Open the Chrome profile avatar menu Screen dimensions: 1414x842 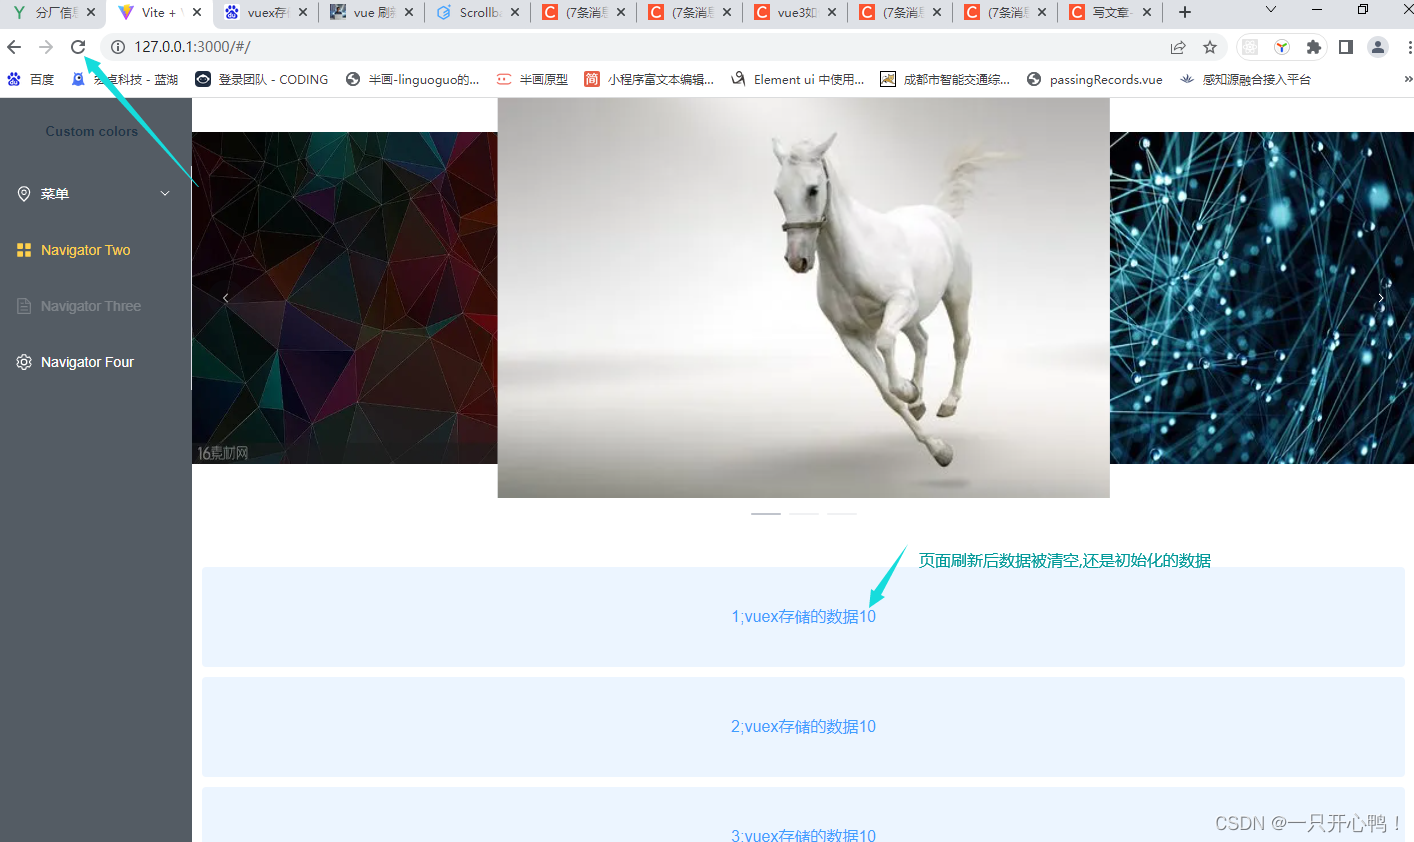pyautogui.click(x=1378, y=47)
